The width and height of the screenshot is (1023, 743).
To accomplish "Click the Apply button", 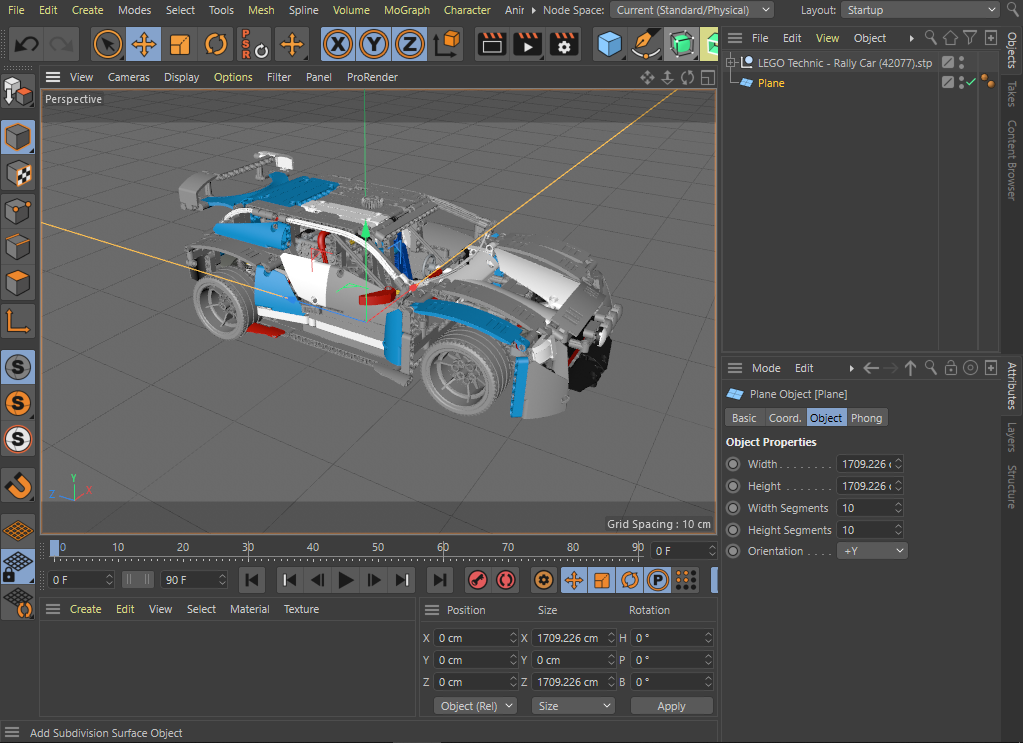I will 671,706.
